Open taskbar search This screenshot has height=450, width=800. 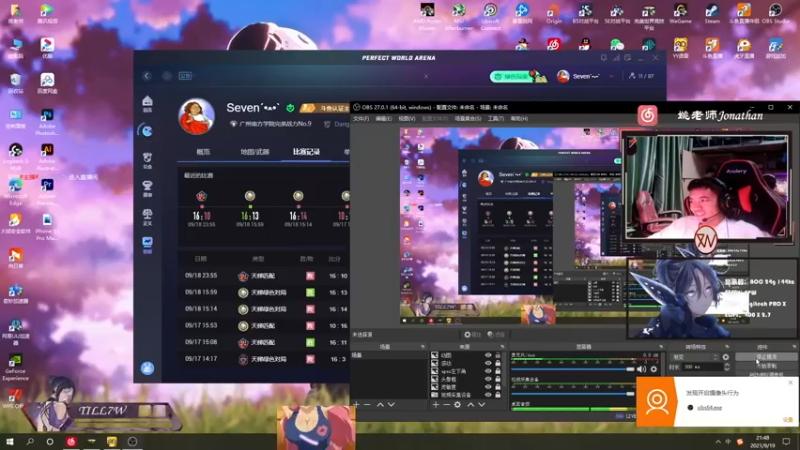click(x=30, y=442)
